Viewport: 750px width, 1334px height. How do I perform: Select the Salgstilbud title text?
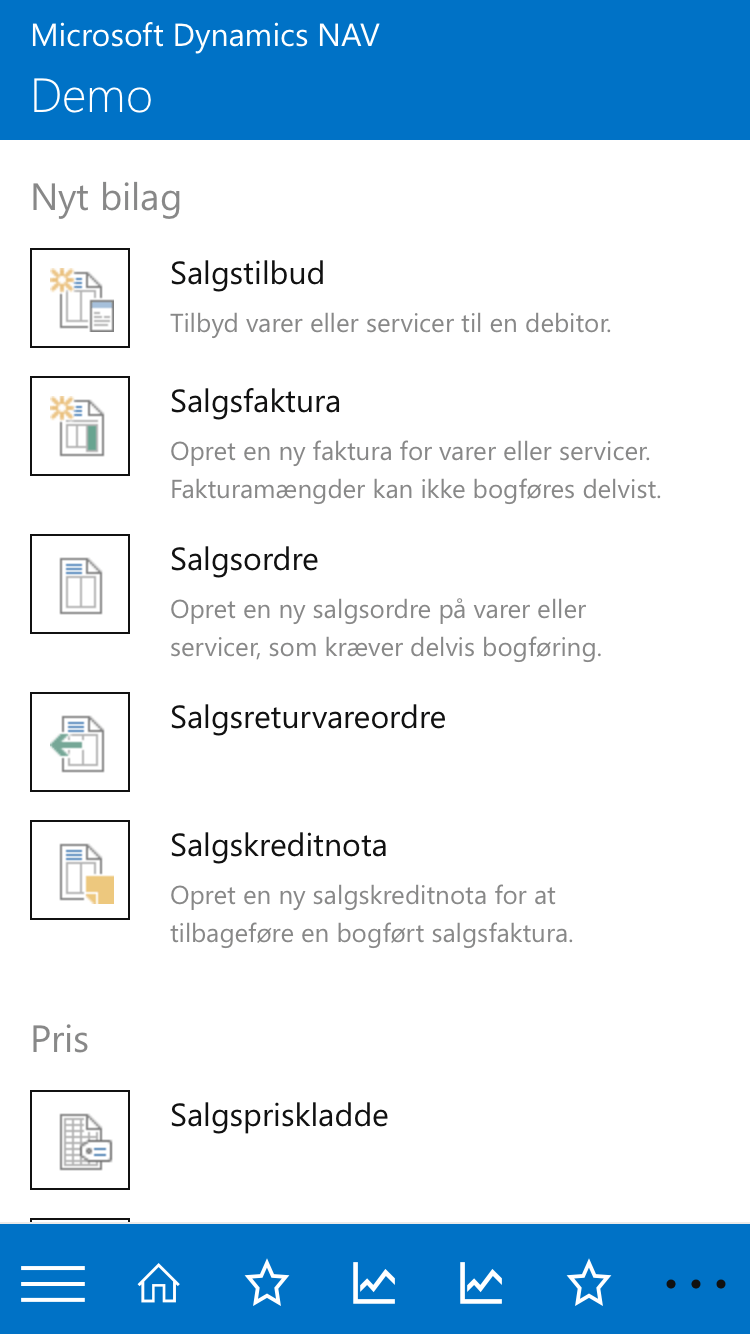pyautogui.click(x=247, y=274)
